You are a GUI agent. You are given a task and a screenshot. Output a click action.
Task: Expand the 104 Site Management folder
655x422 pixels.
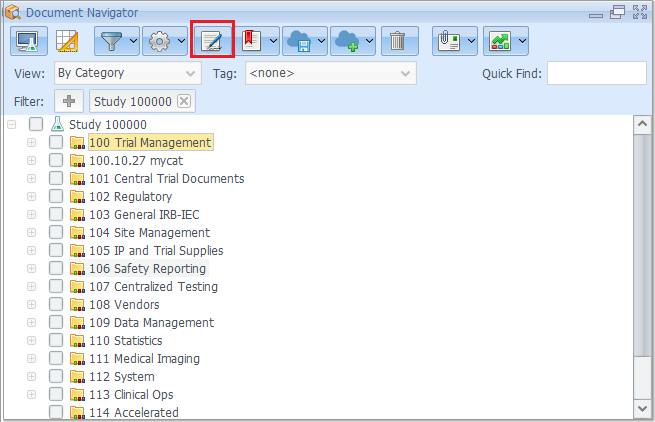tap(31, 232)
